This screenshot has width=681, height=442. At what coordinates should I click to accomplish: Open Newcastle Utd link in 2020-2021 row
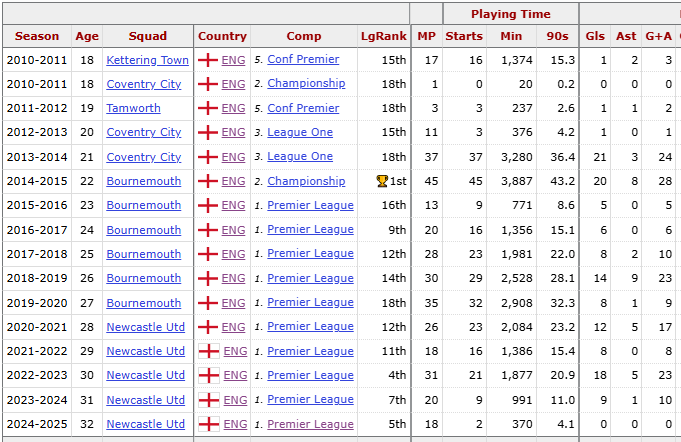(145, 327)
